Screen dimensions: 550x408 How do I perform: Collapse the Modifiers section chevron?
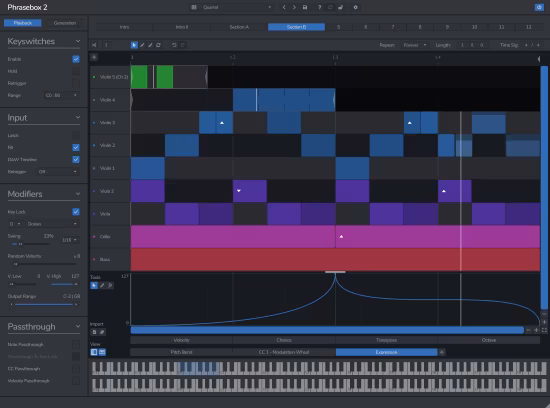78,194
